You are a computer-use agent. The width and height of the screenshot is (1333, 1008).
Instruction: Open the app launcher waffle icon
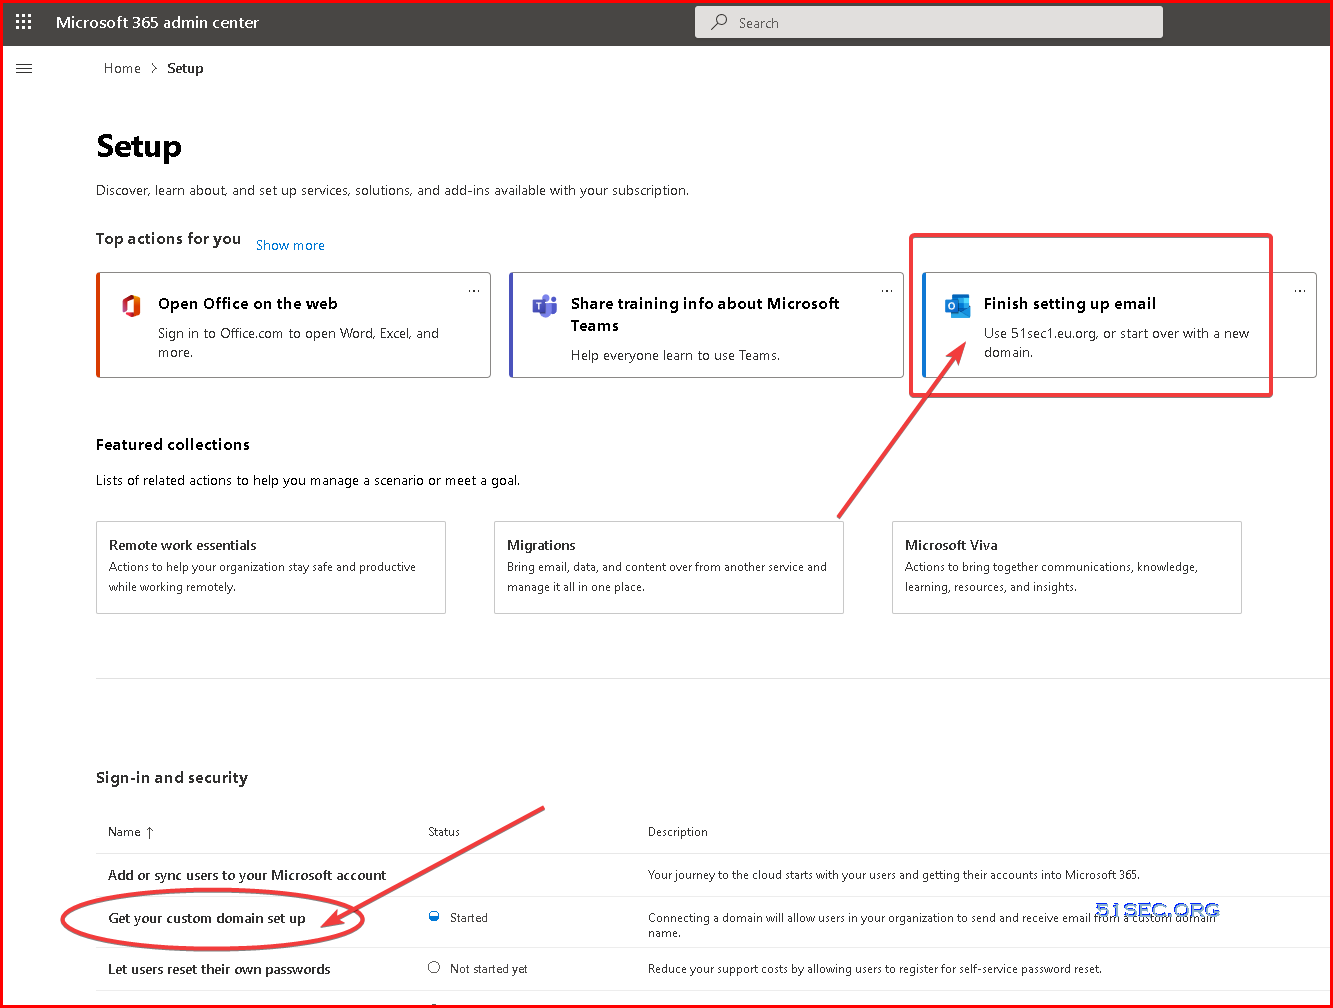tap(24, 22)
